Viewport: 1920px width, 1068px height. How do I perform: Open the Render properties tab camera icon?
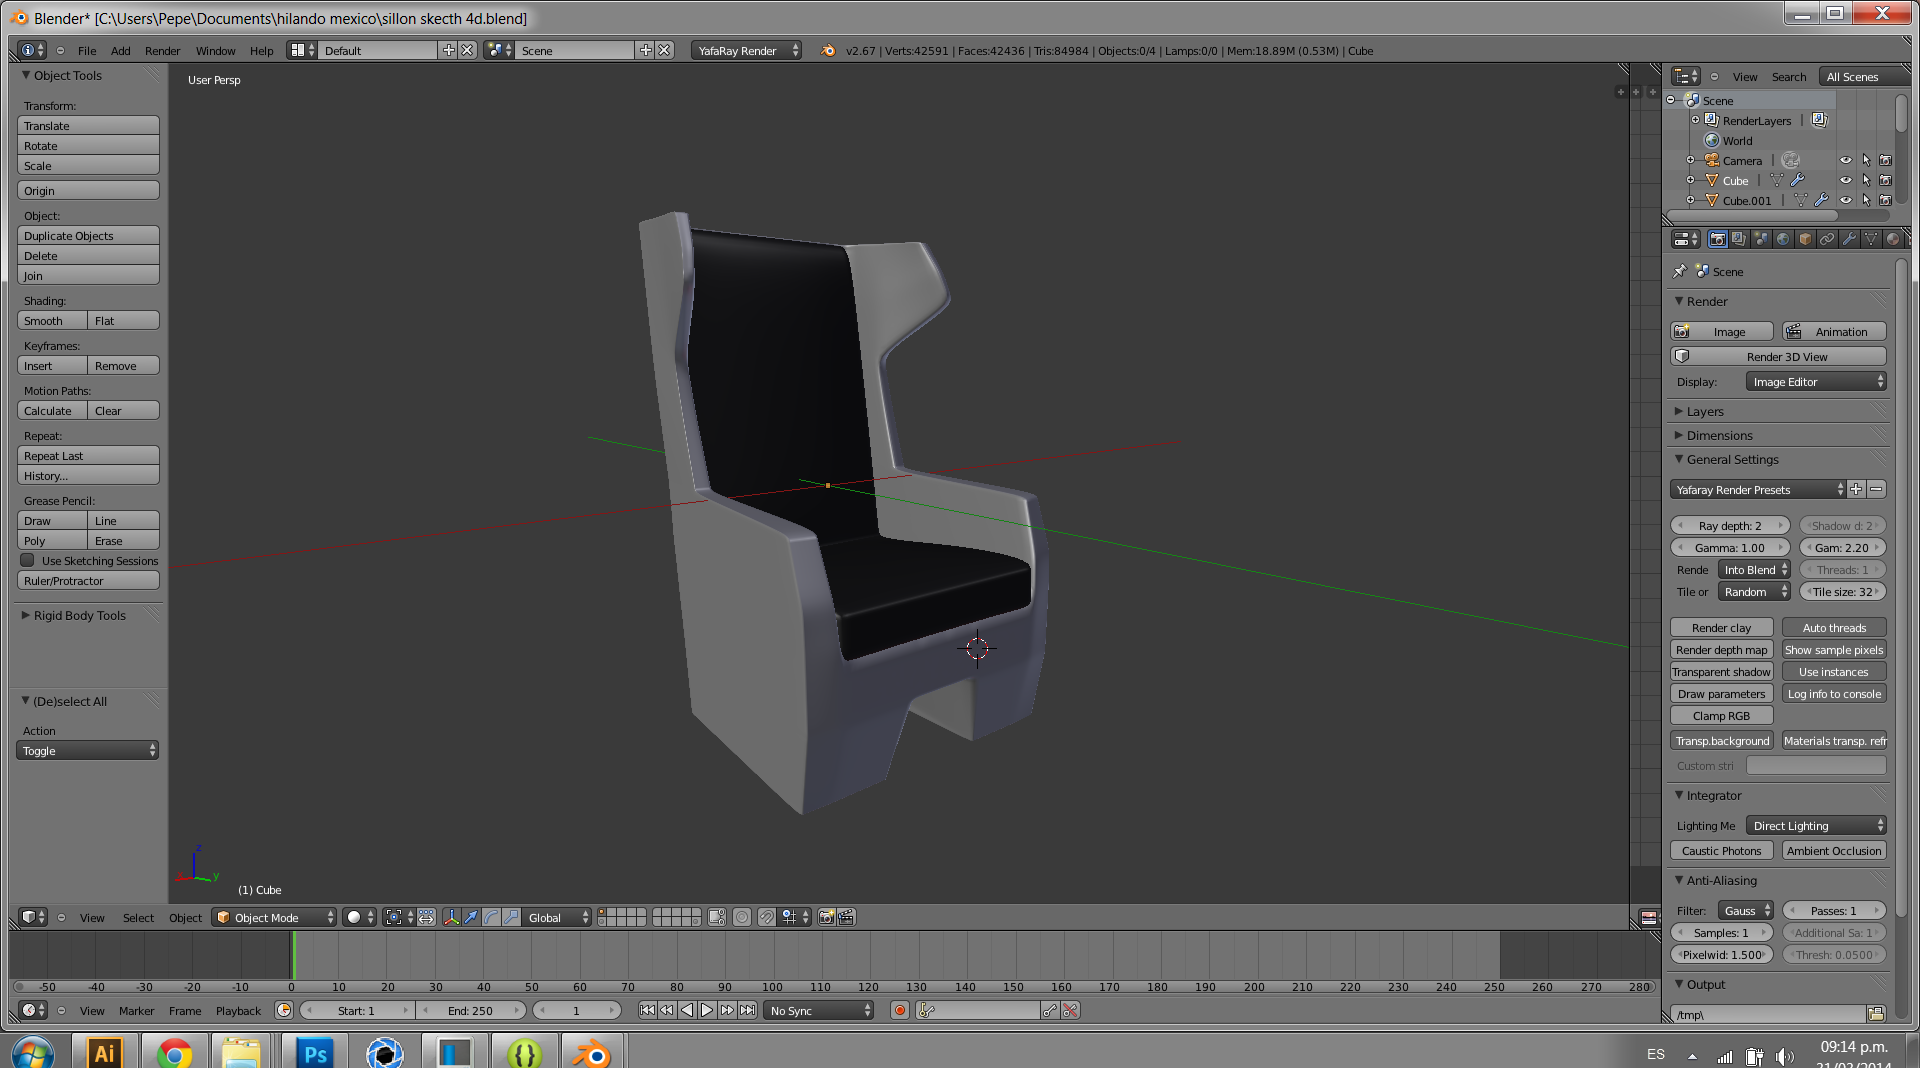tap(1717, 239)
